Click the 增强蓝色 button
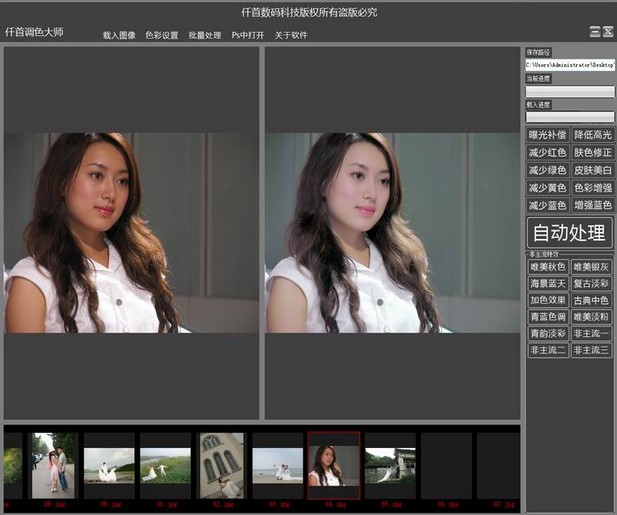This screenshot has height=515, width=617. pyautogui.click(x=592, y=205)
